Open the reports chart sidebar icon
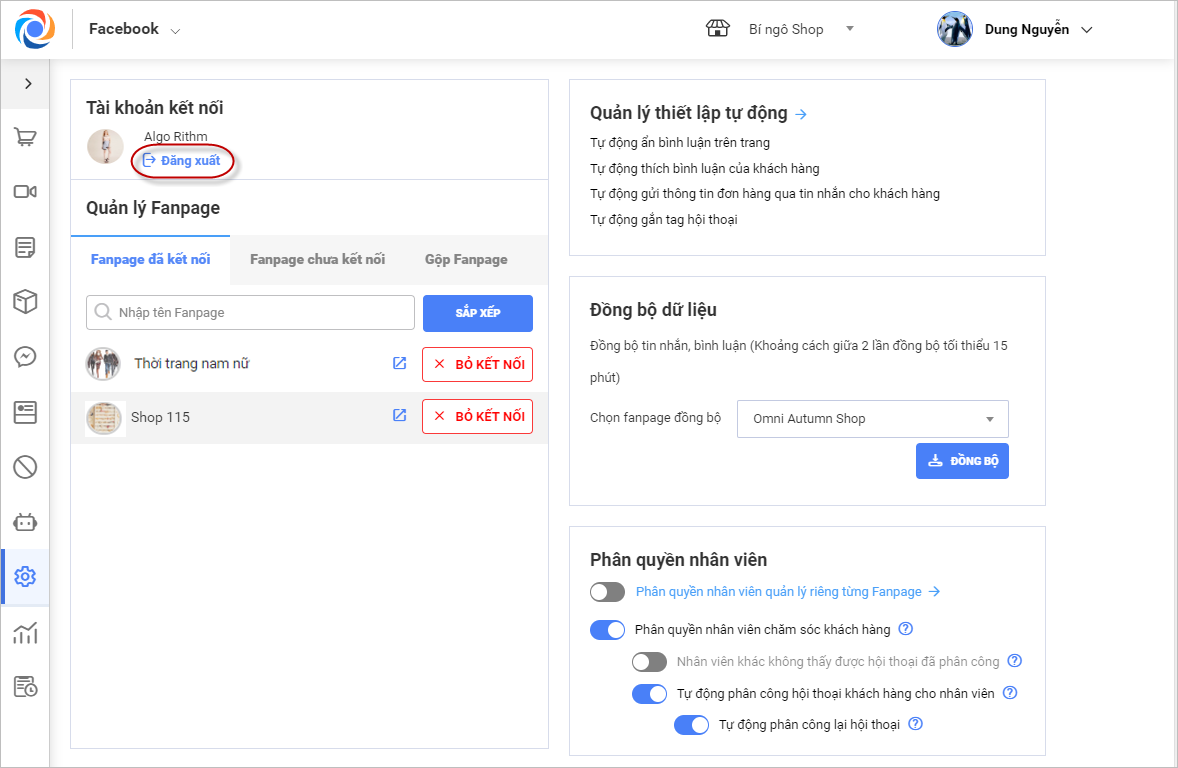The image size is (1178, 768). [x=25, y=632]
